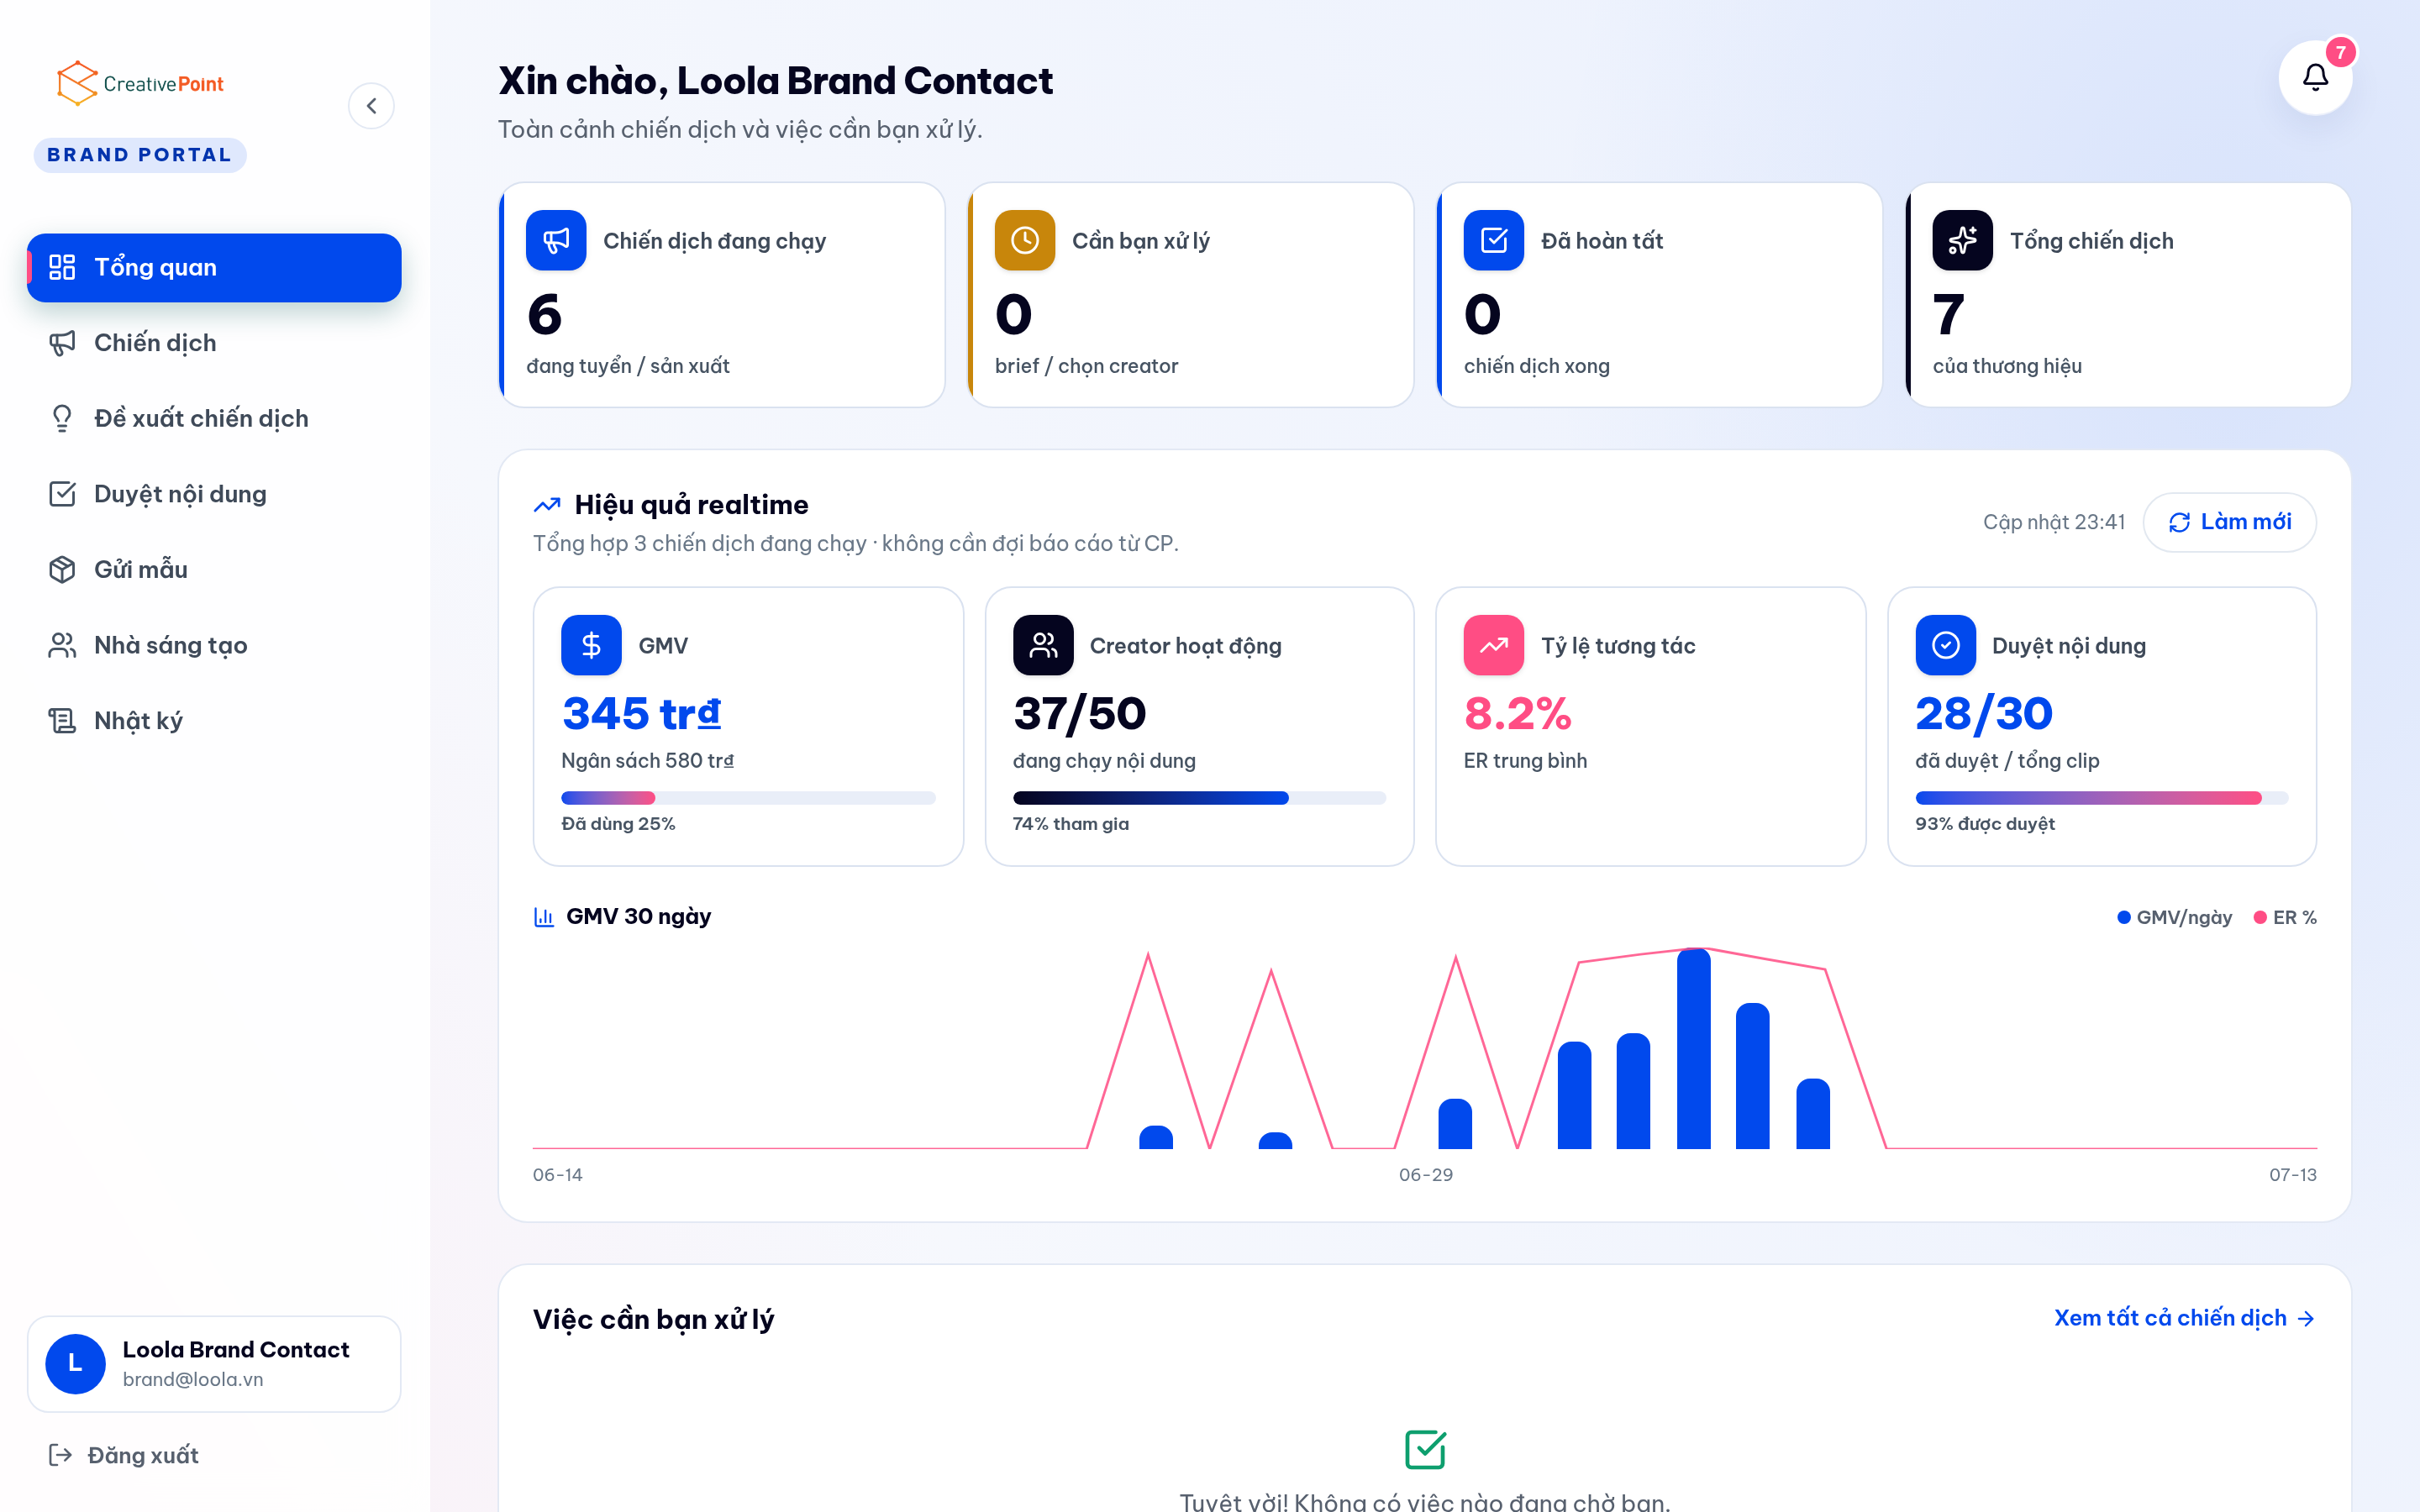Click the checkbox icon in Đã hoàn tất card
Viewport: 2420px width, 1512px height.
pos(1494,240)
